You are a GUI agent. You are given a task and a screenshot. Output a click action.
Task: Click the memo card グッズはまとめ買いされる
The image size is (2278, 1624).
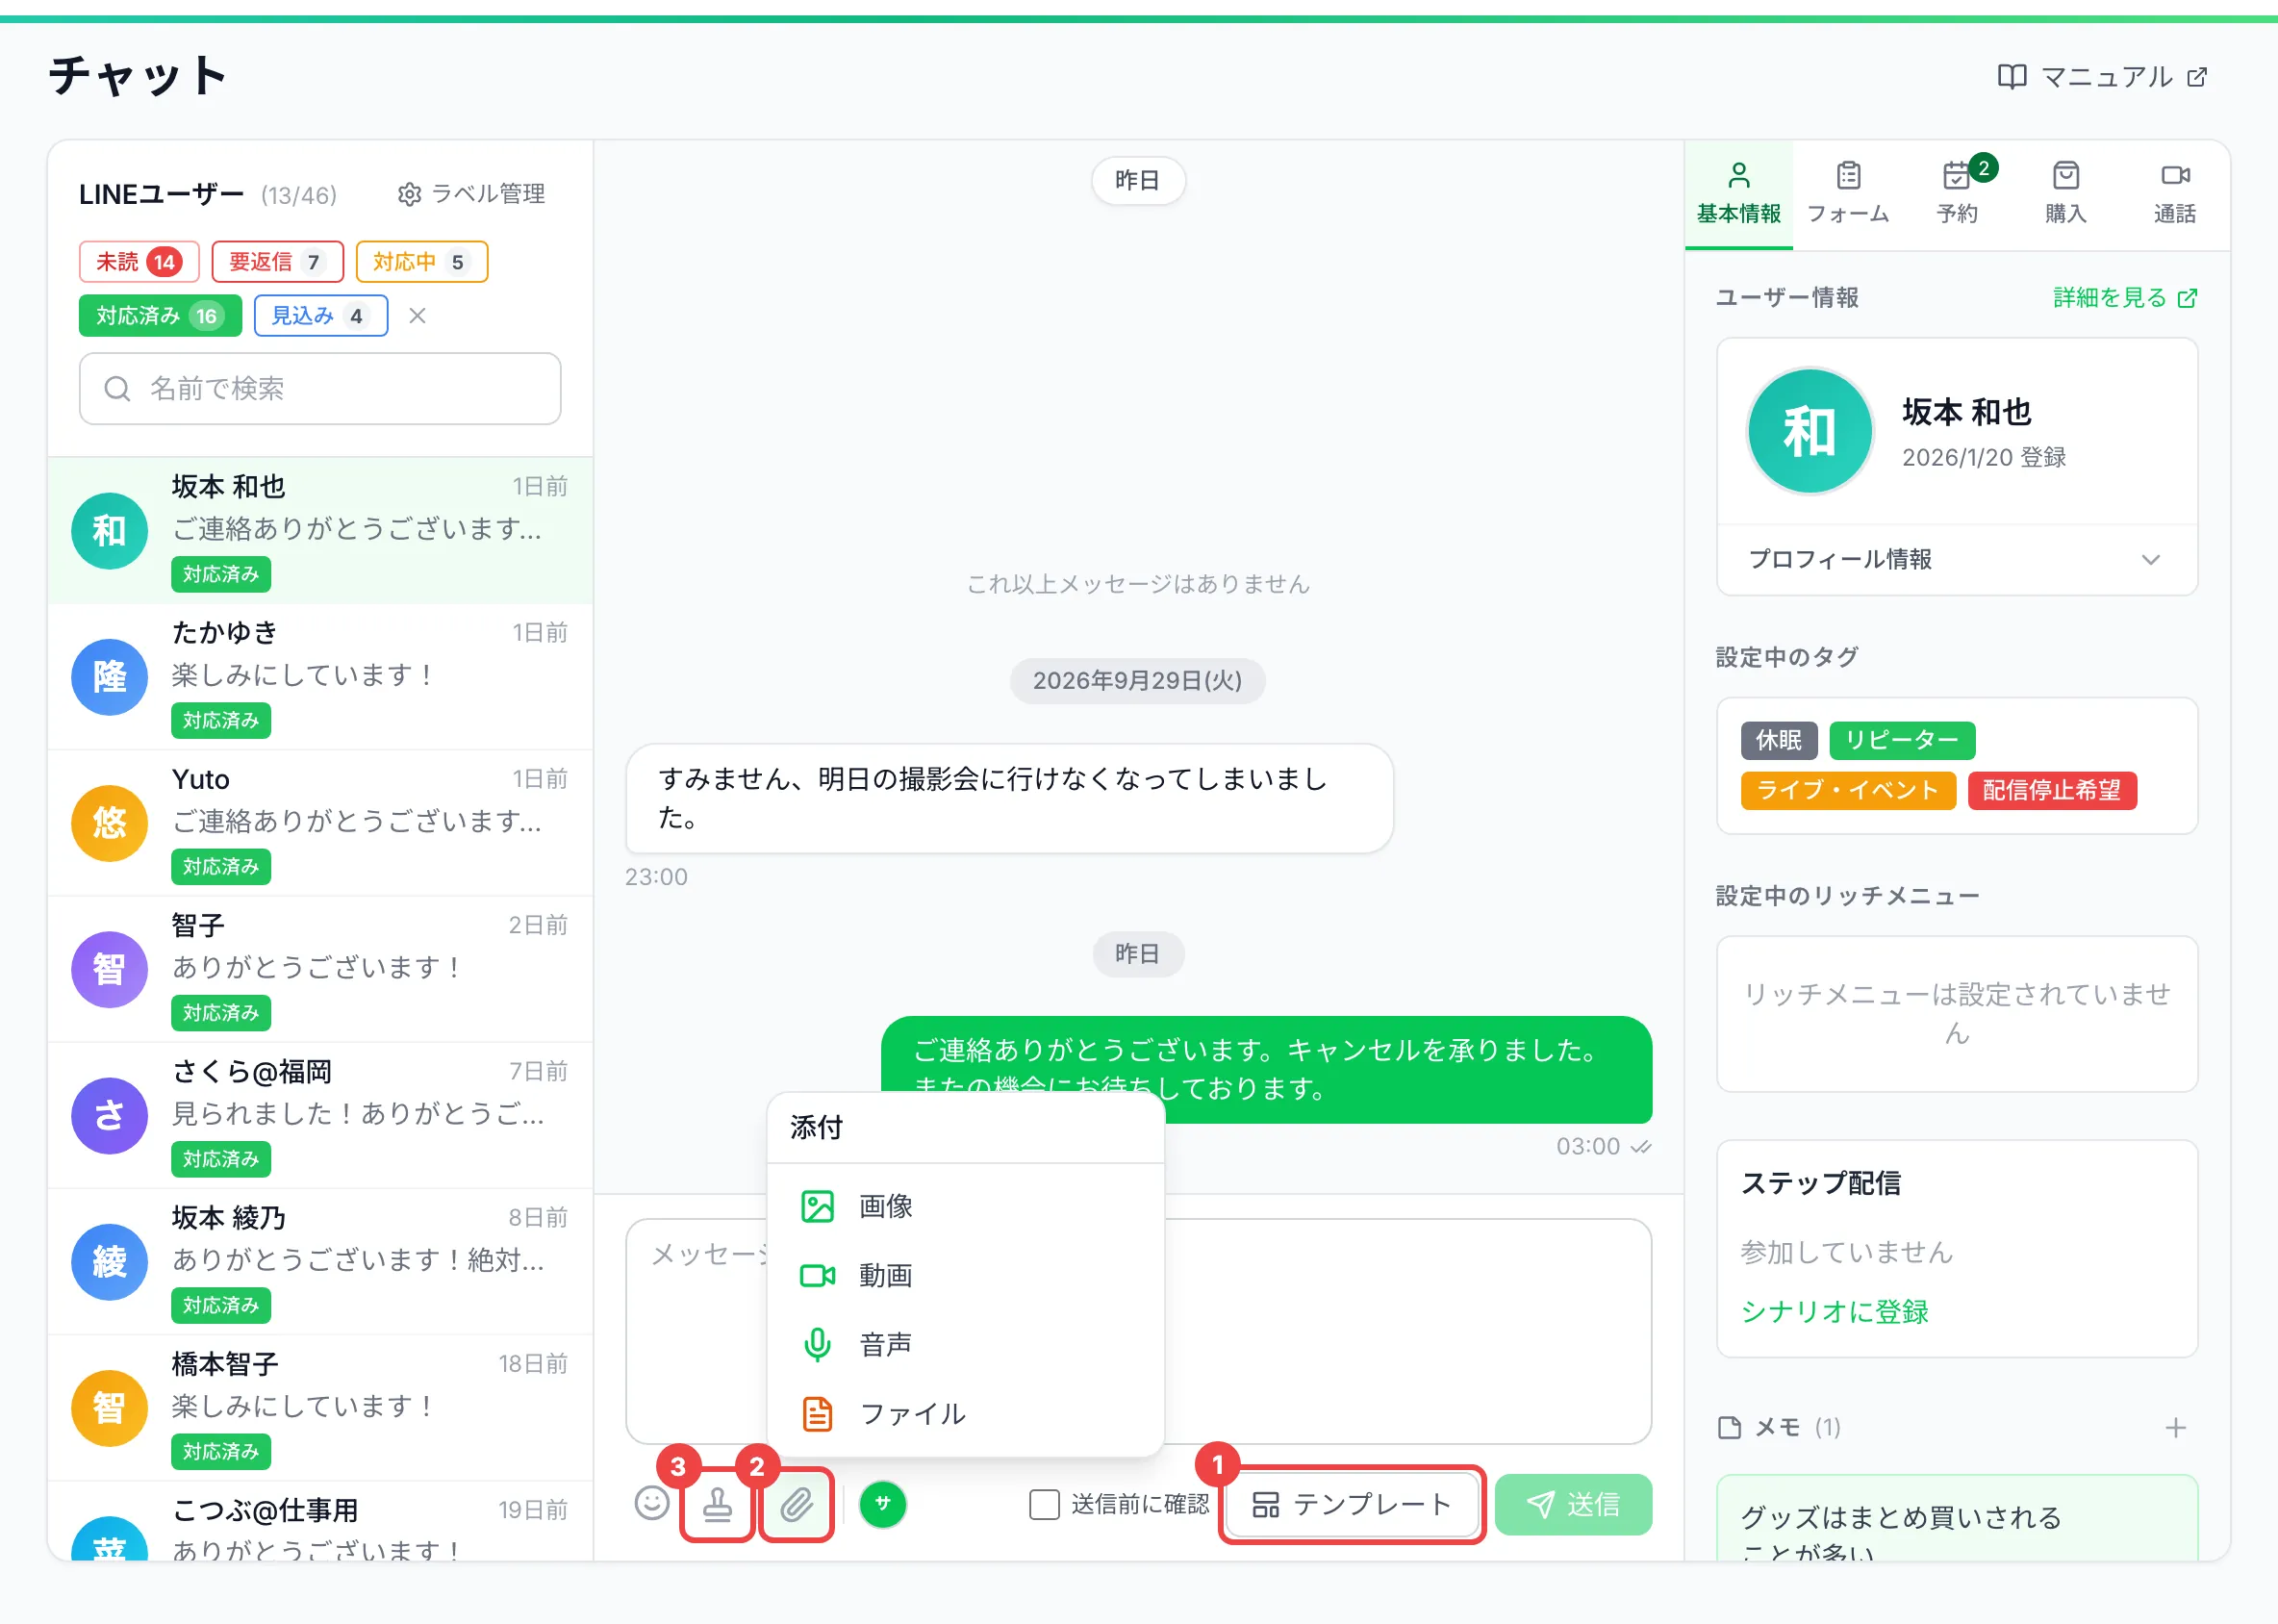[x=1956, y=1518]
